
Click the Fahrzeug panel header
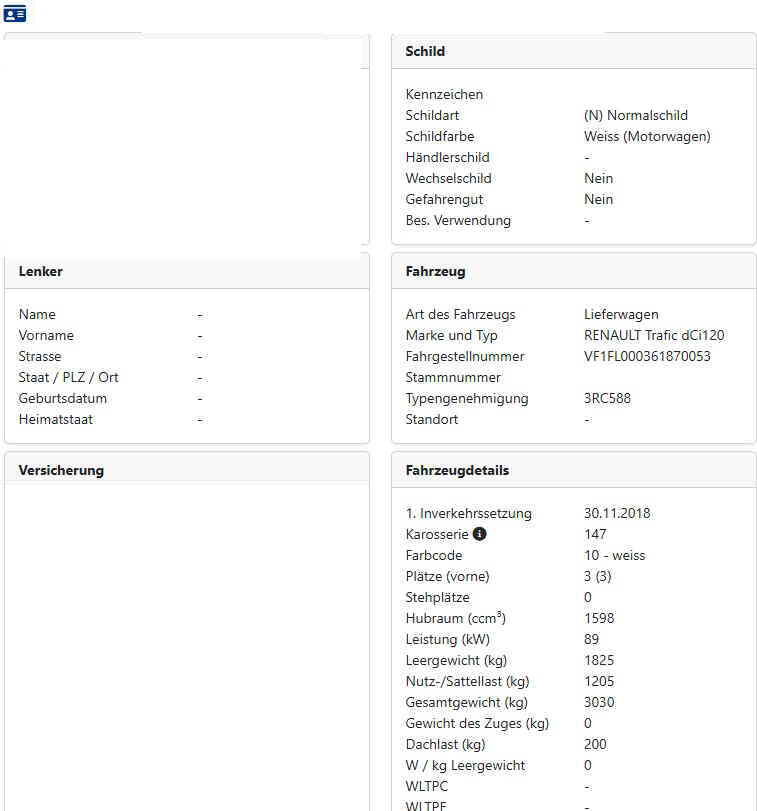pos(574,272)
